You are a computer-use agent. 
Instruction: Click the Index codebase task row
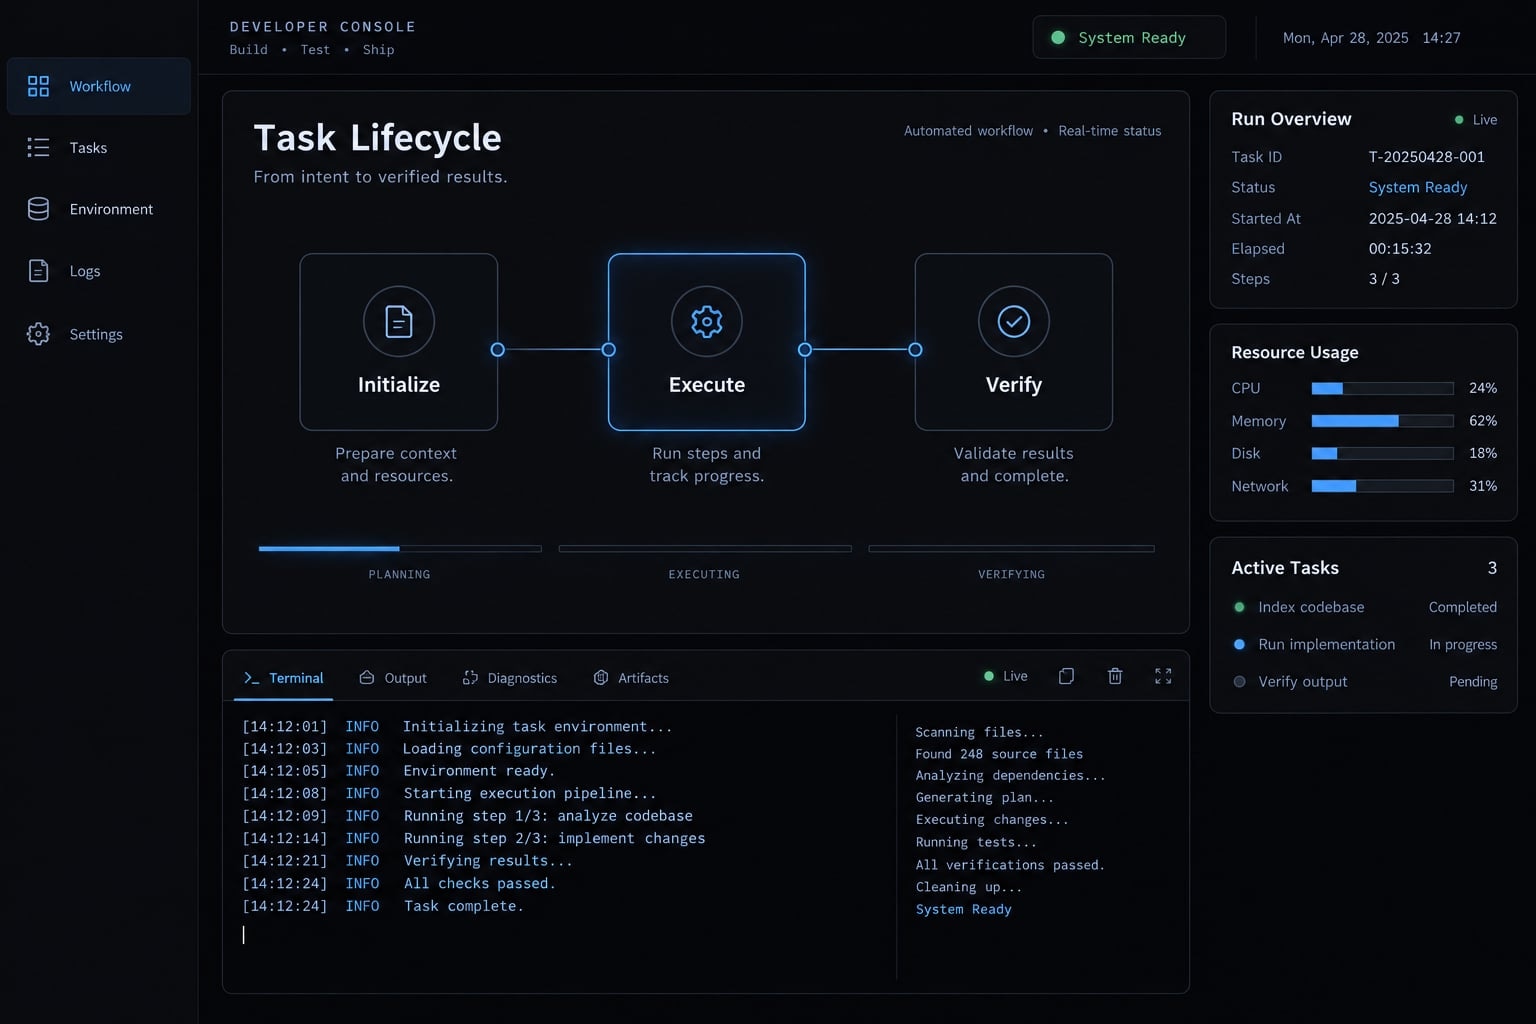(x=1364, y=607)
